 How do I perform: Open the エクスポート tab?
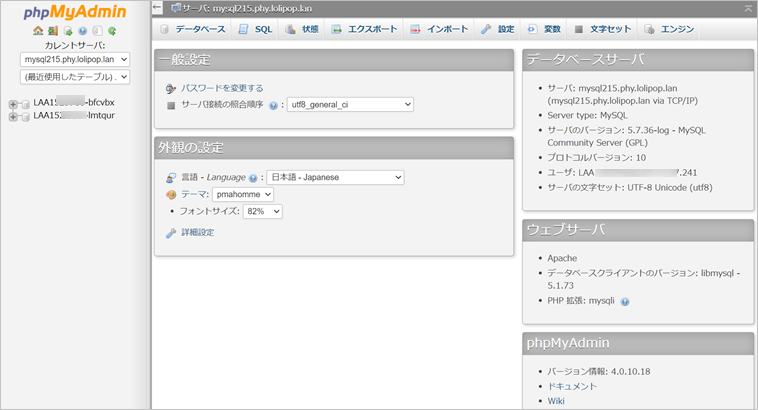tap(365, 30)
